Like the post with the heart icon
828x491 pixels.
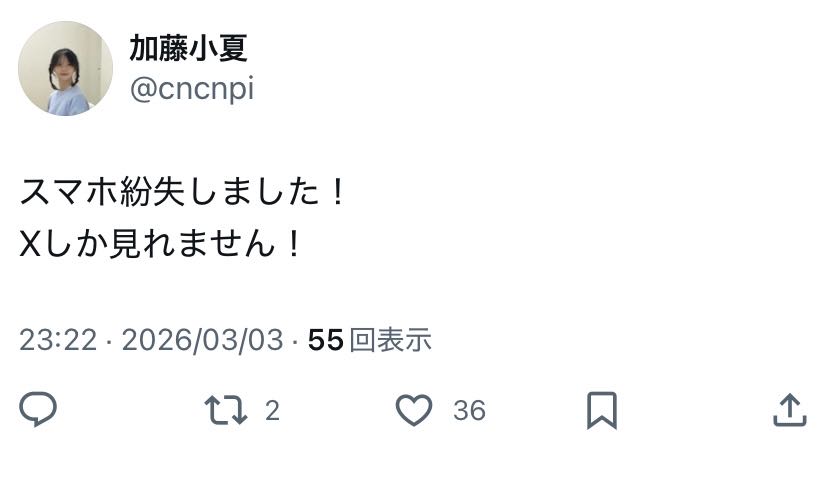pyautogui.click(x=413, y=410)
